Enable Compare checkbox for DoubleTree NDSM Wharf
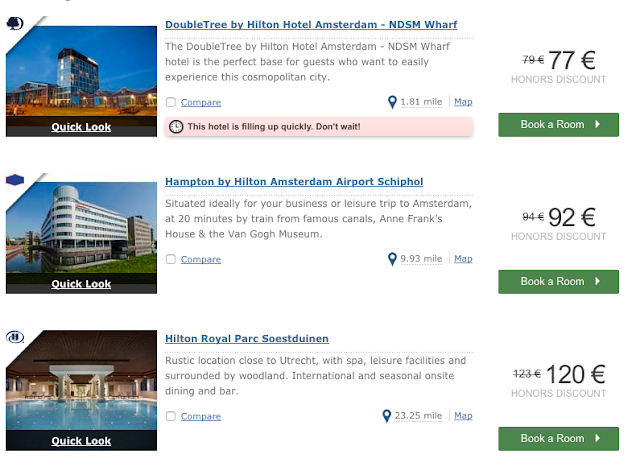This screenshot has height=471, width=640. pyautogui.click(x=171, y=102)
